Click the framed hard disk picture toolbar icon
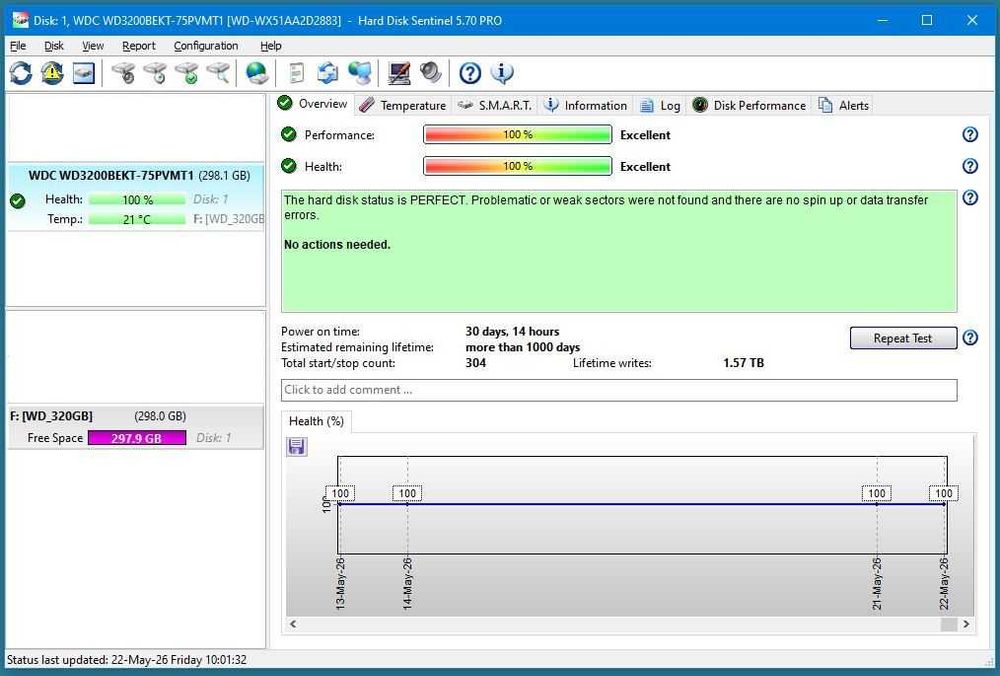The height and width of the screenshot is (676, 1000). (x=84, y=73)
